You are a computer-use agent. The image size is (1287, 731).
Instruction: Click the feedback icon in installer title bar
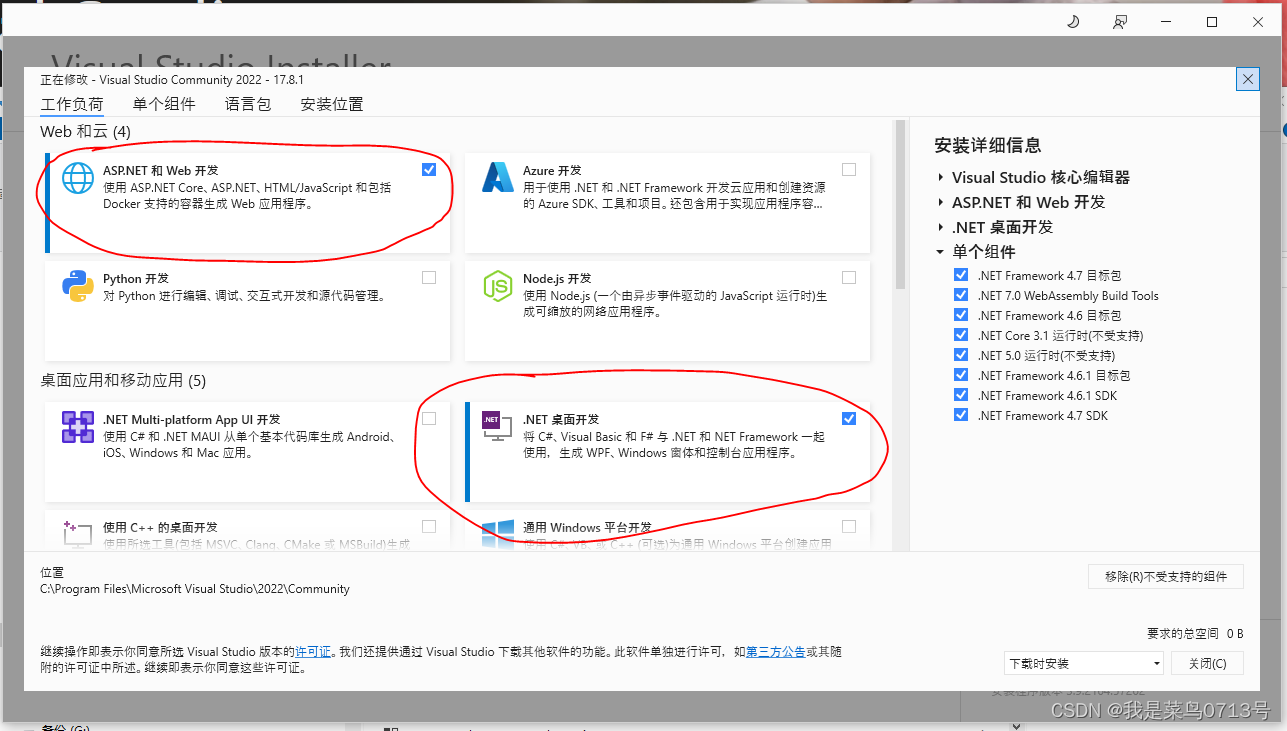click(x=1120, y=22)
